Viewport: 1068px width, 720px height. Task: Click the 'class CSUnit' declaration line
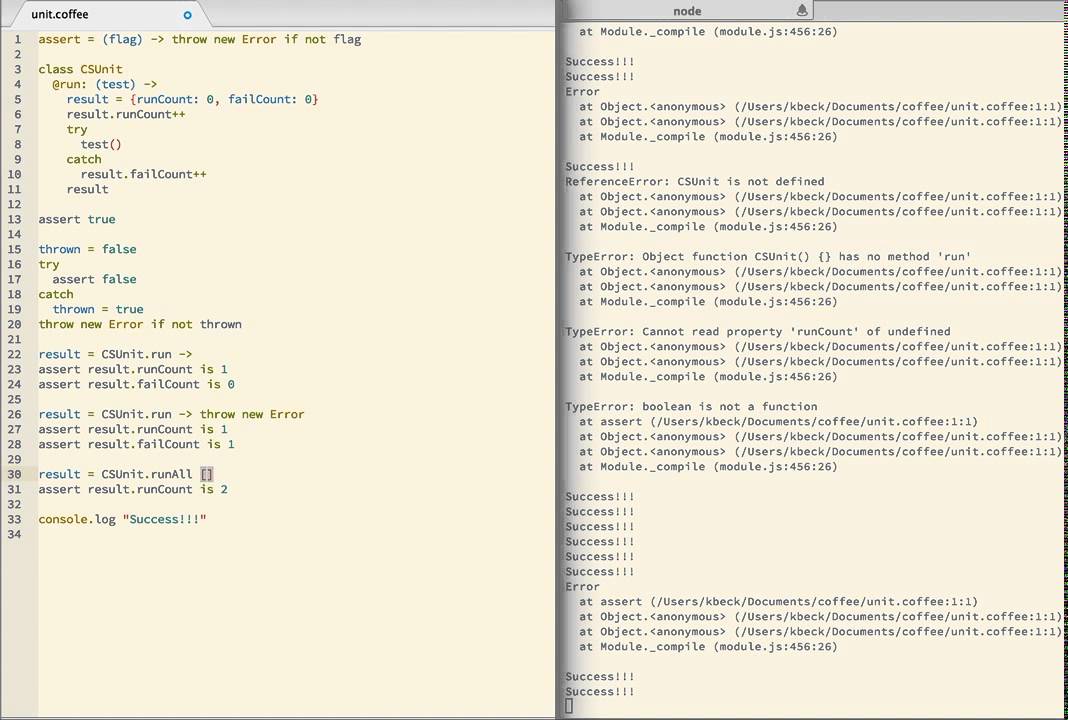tap(80, 69)
